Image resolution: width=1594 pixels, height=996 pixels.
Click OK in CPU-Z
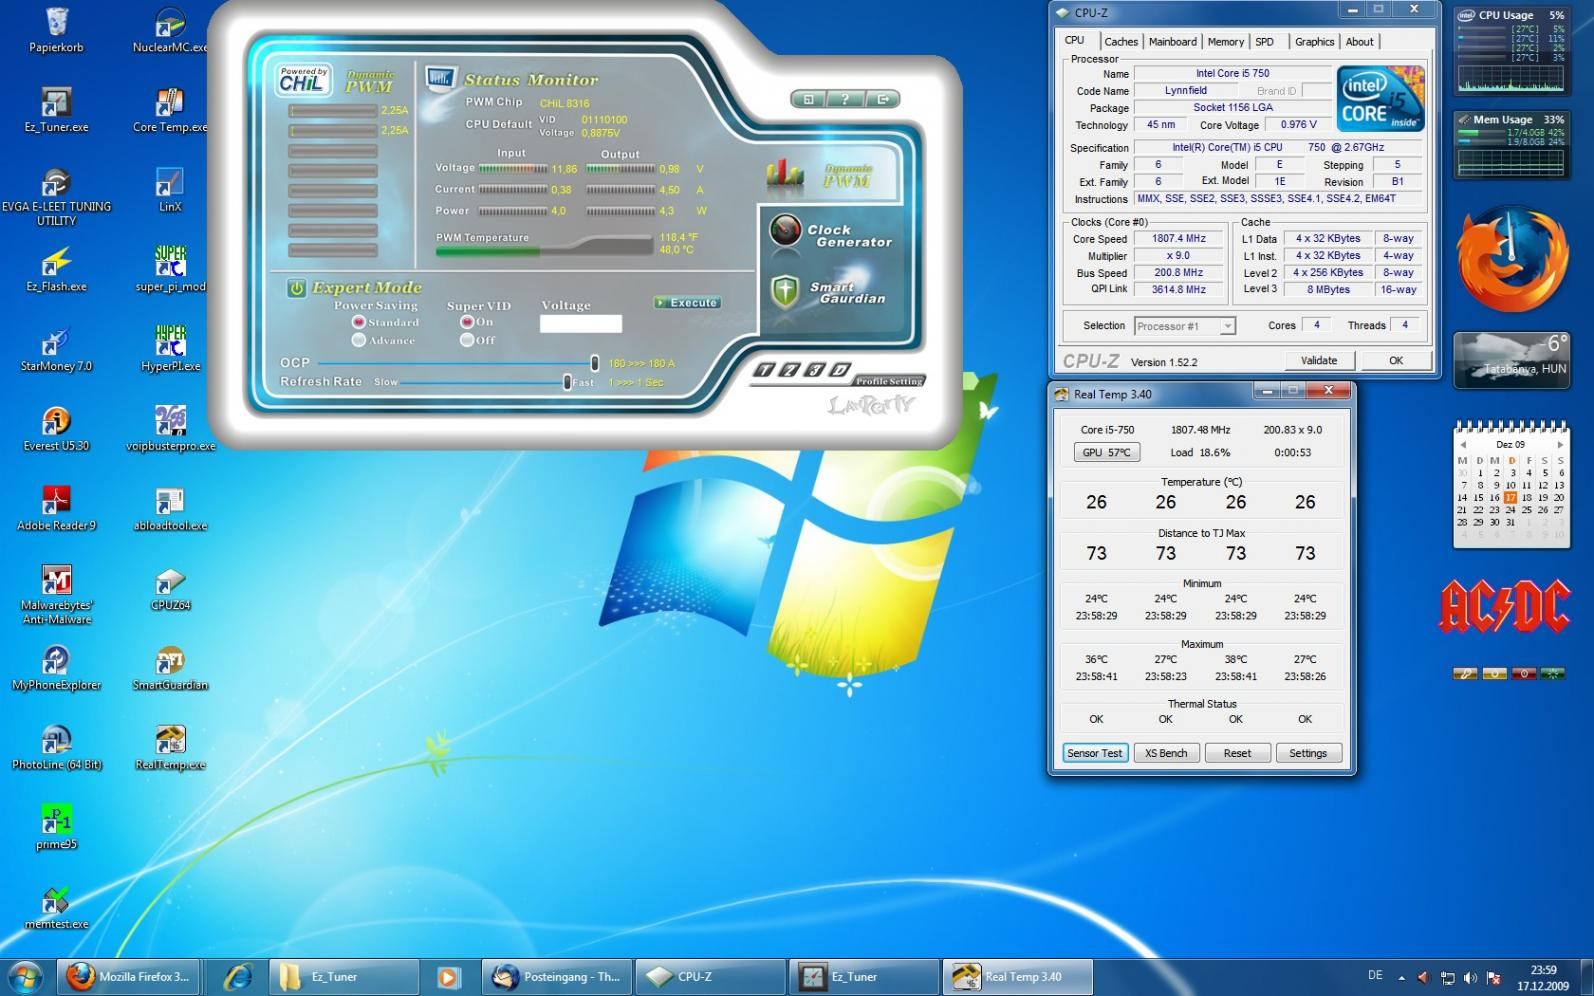[1395, 360]
